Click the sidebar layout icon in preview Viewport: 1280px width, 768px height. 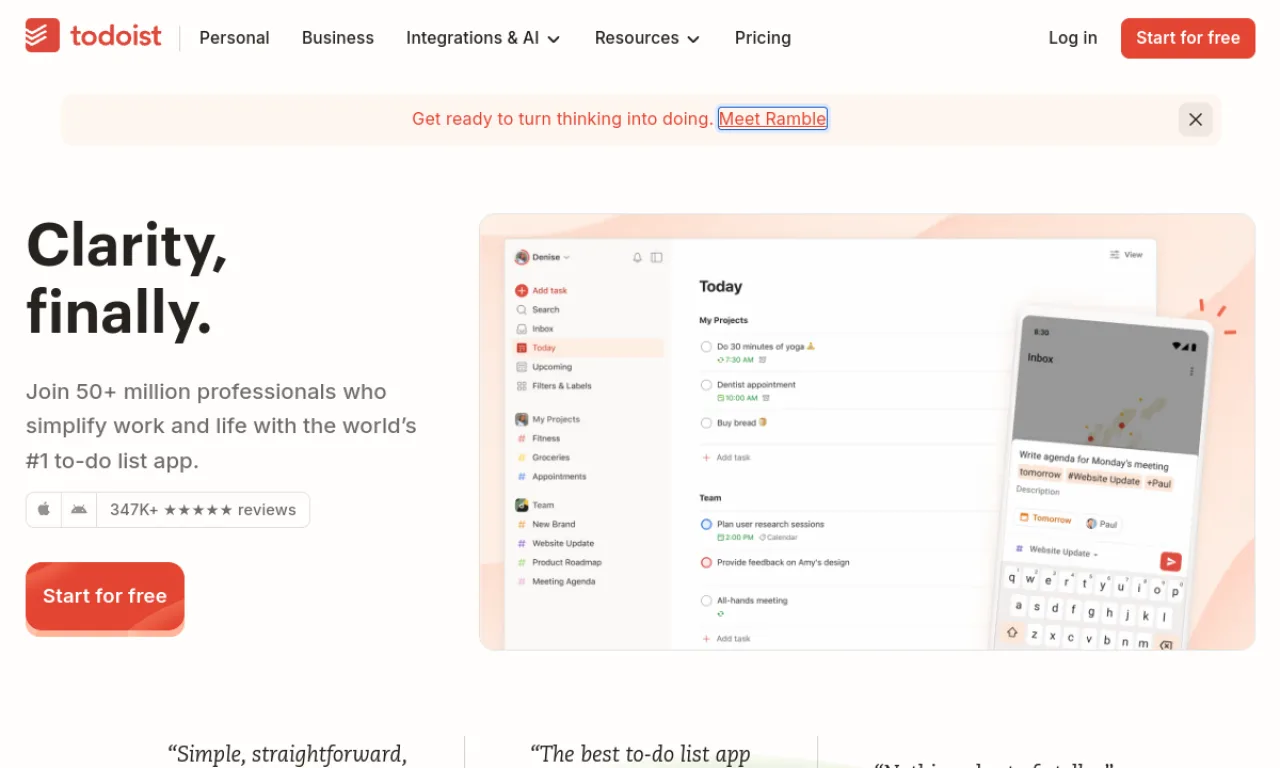click(656, 257)
